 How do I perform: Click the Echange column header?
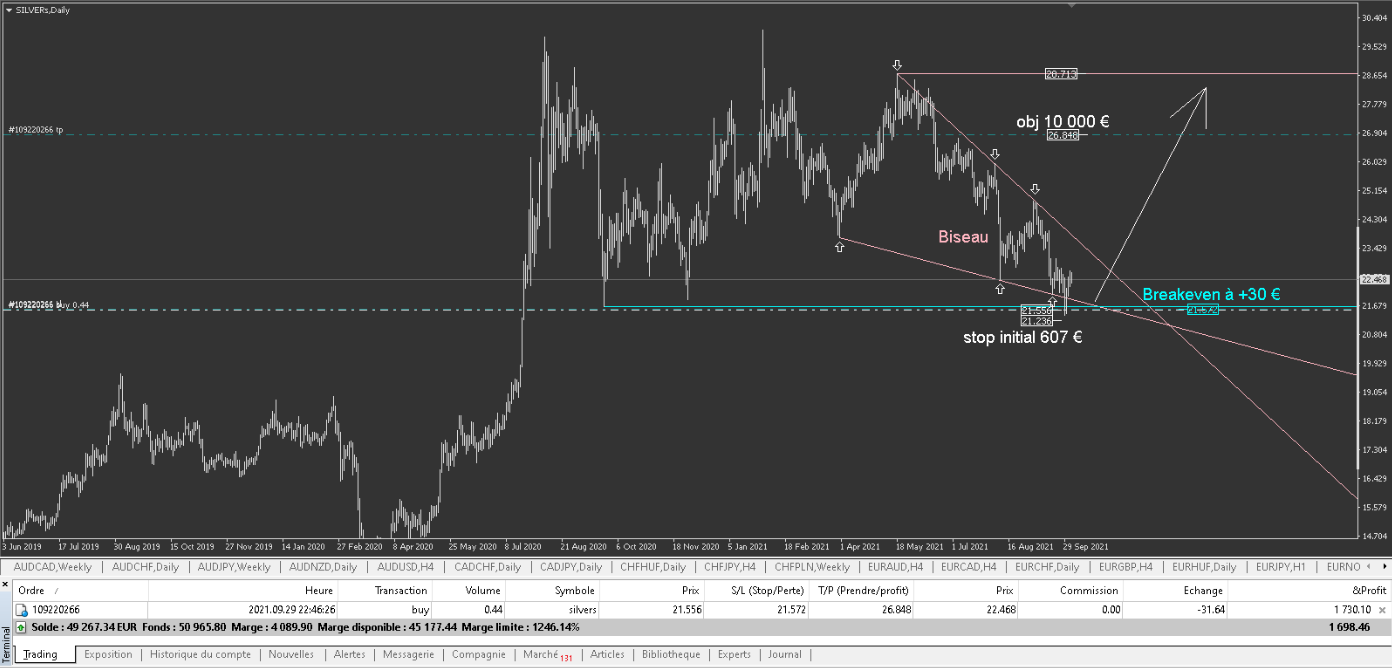tap(1176, 591)
